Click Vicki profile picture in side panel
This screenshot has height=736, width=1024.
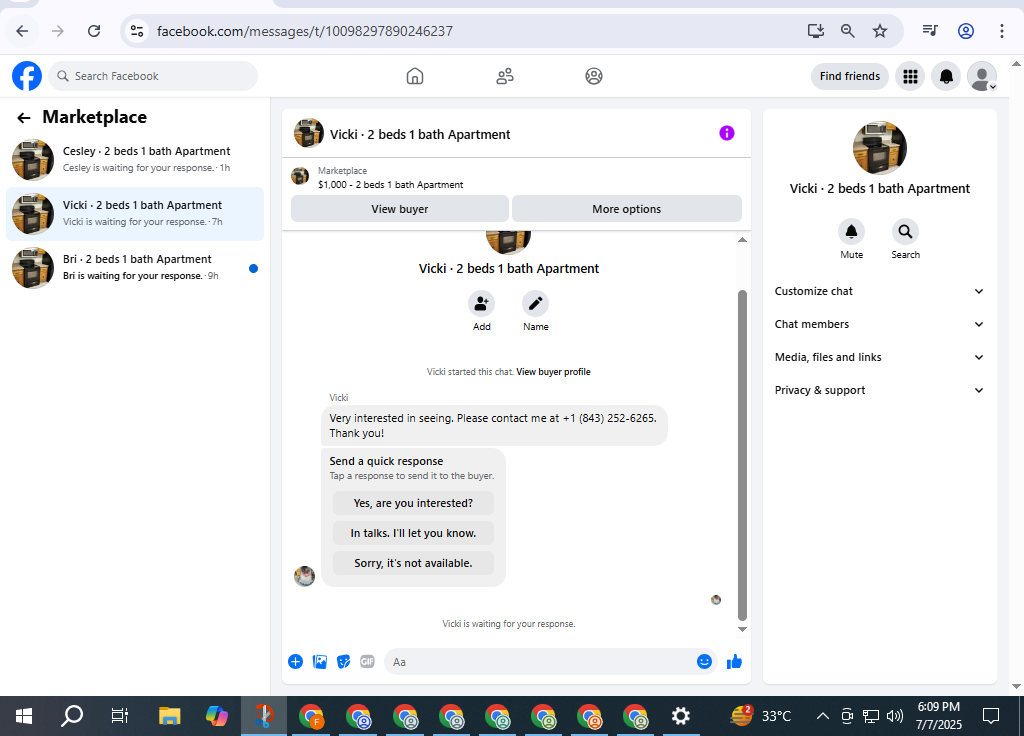[x=879, y=148]
